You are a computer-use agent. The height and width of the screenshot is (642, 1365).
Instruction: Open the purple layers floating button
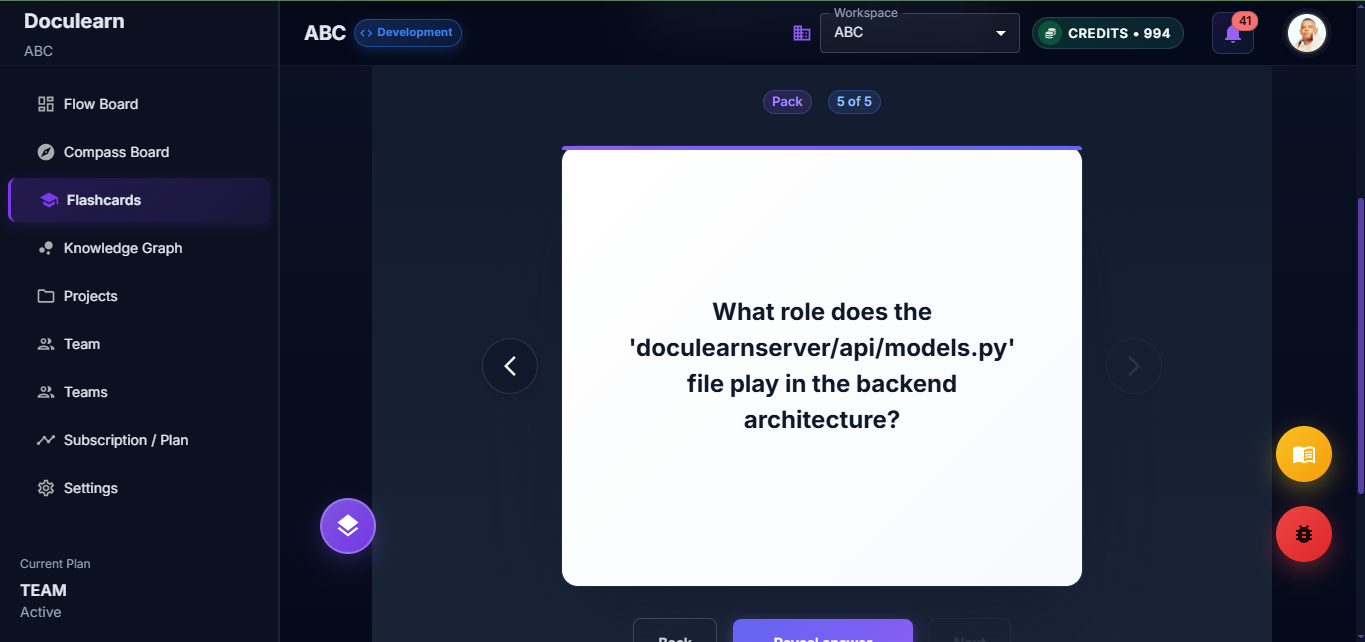[347, 525]
